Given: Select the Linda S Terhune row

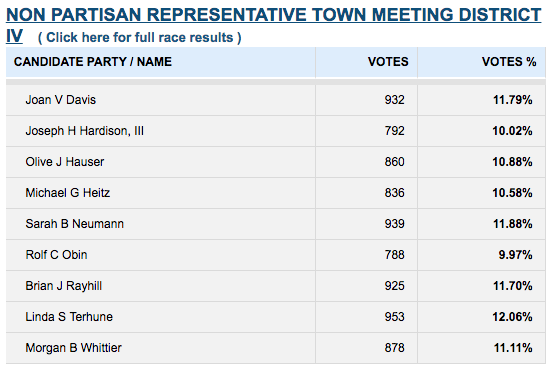Looking at the screenshot, I should [276, 317].
